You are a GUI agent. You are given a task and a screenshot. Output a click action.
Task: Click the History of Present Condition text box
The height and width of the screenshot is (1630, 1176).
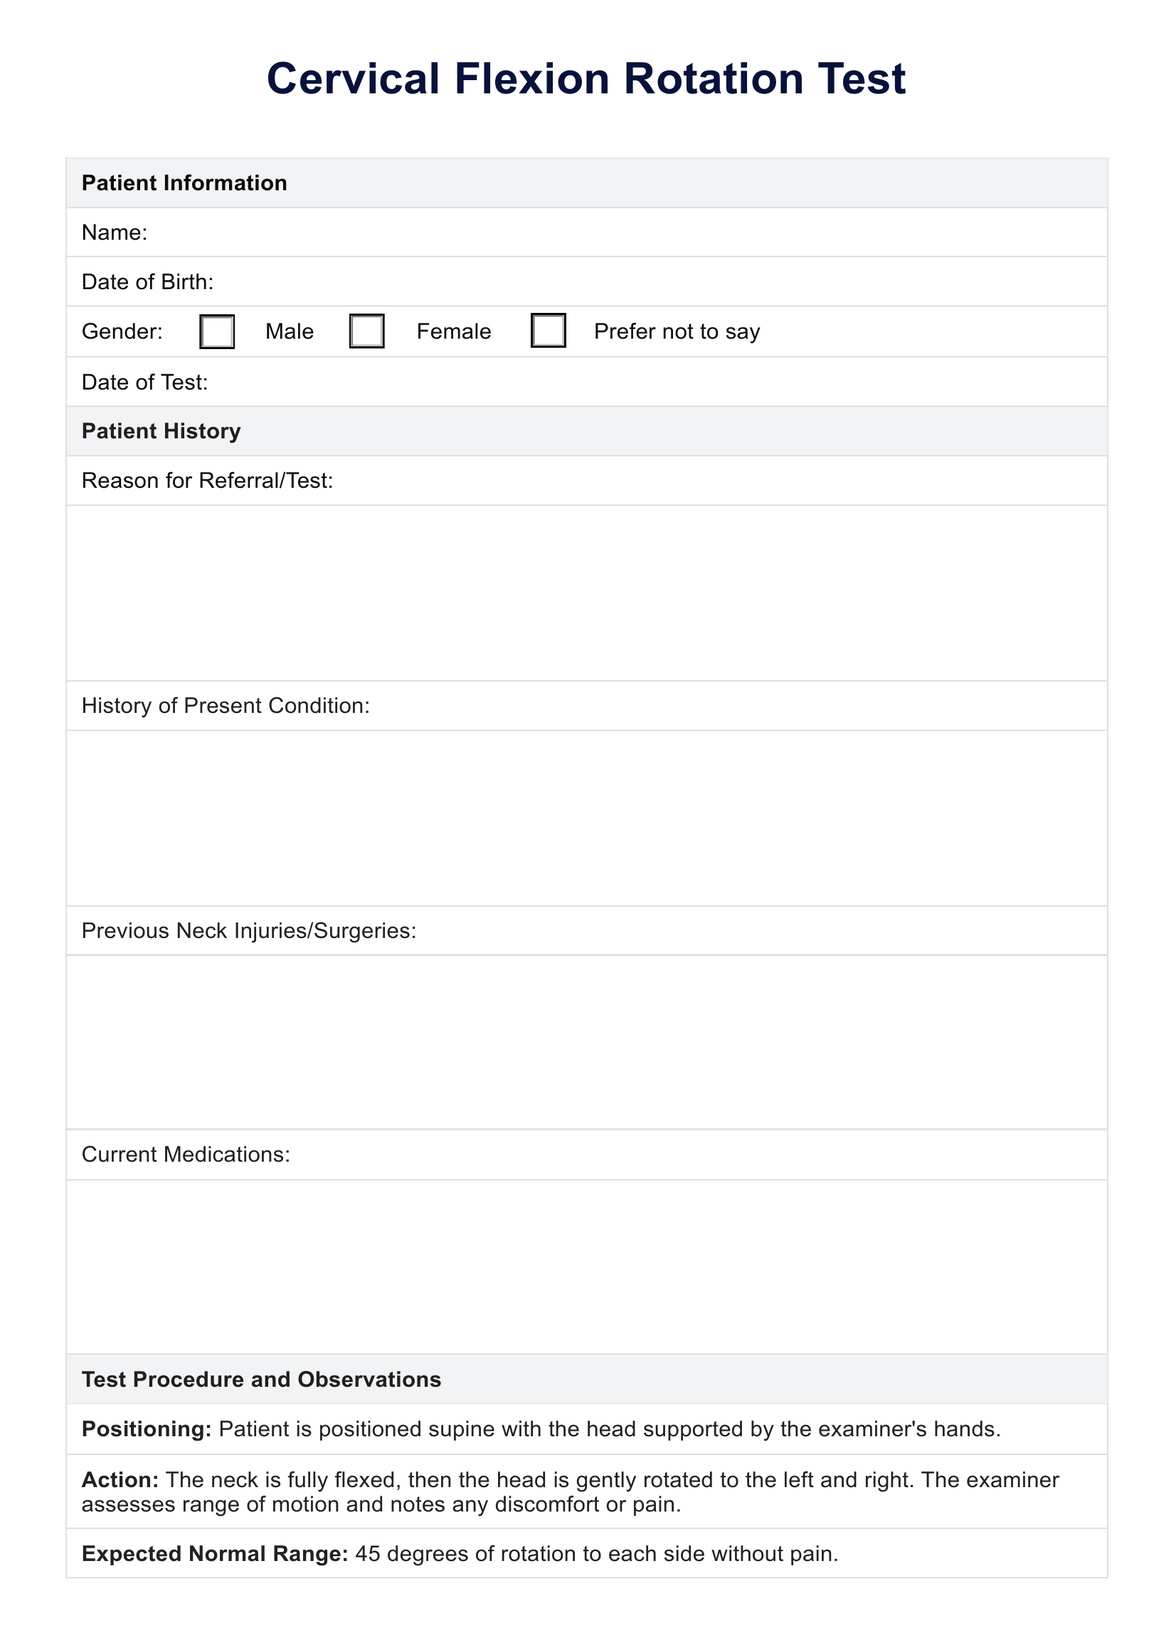[x=587, y=818]
